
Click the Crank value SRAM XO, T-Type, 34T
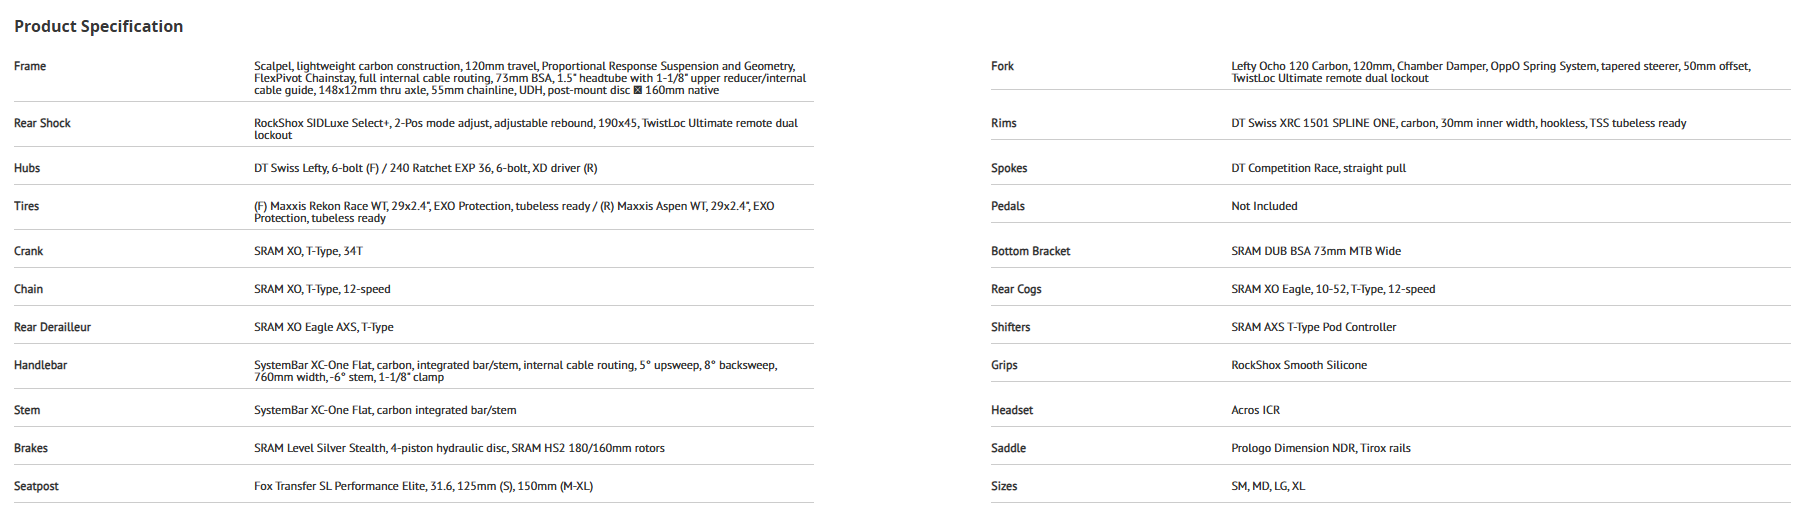308,251
